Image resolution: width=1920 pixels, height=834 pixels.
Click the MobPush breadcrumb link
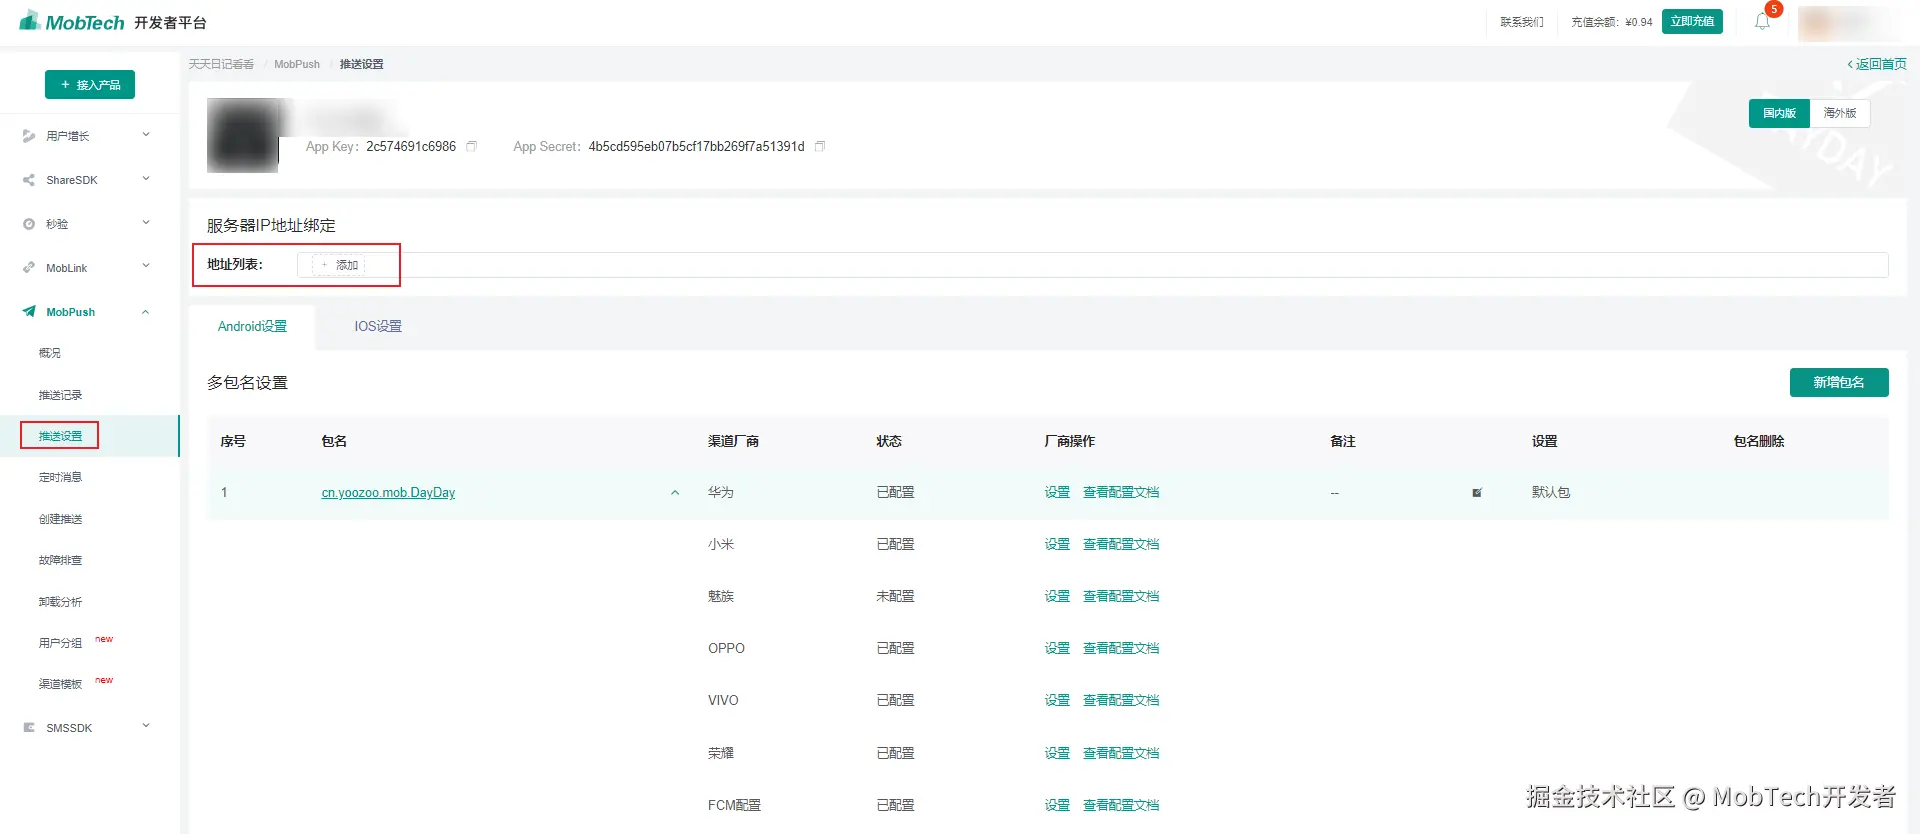click(297, 64)
